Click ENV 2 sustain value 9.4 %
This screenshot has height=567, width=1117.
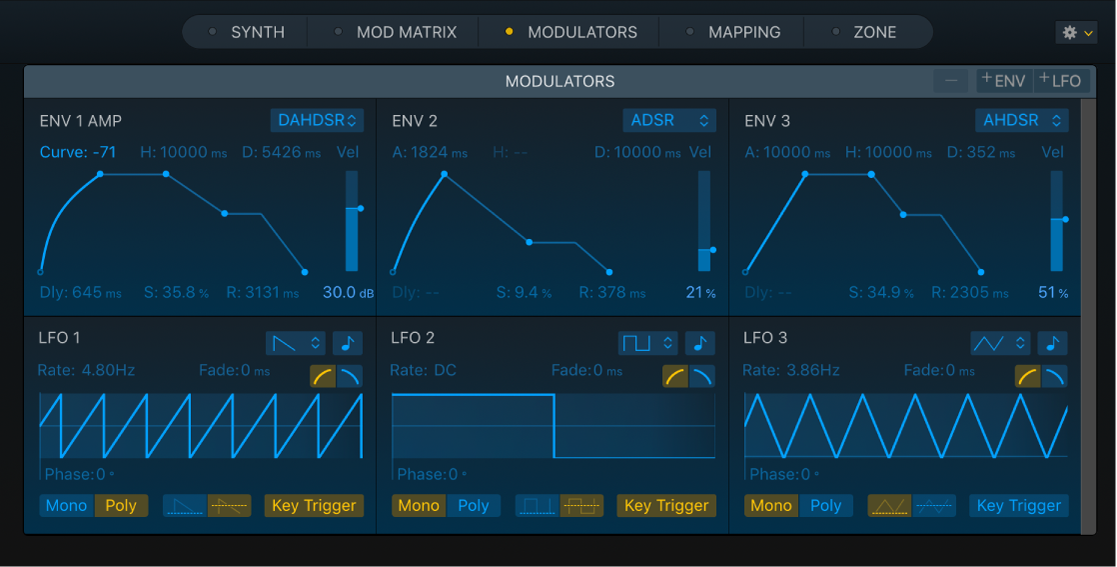(524, 293)
